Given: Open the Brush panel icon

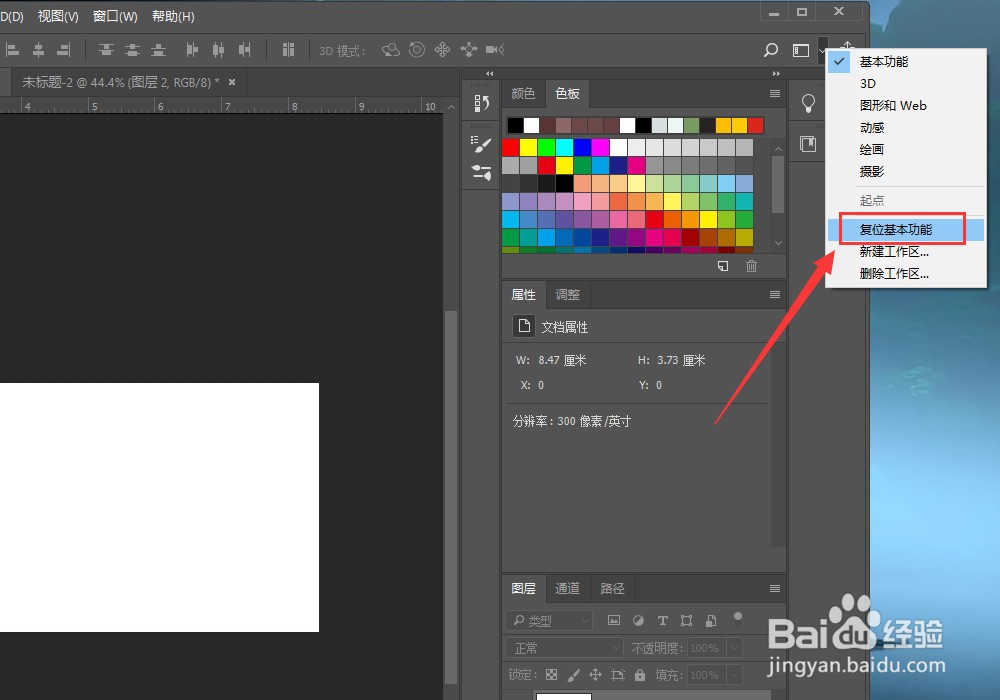Looking at the screenshot, I should (482, 144).
